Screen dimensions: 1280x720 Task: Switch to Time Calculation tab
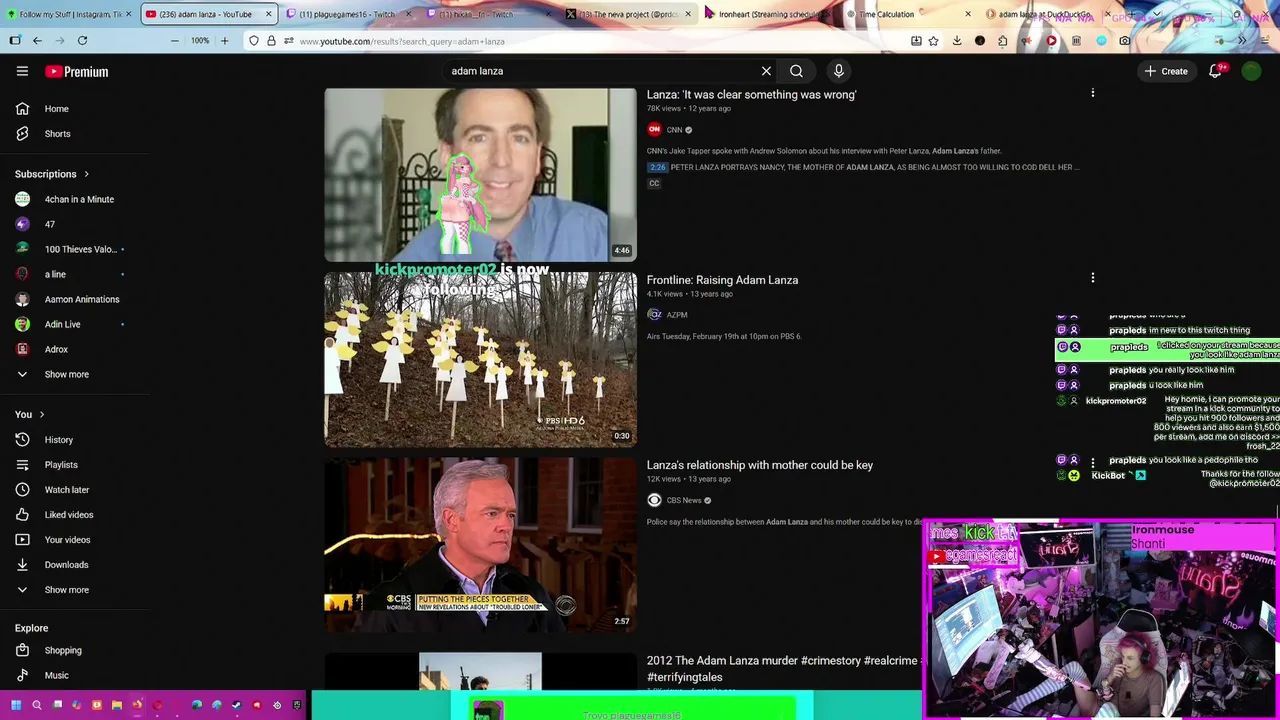tap(908, 14)
